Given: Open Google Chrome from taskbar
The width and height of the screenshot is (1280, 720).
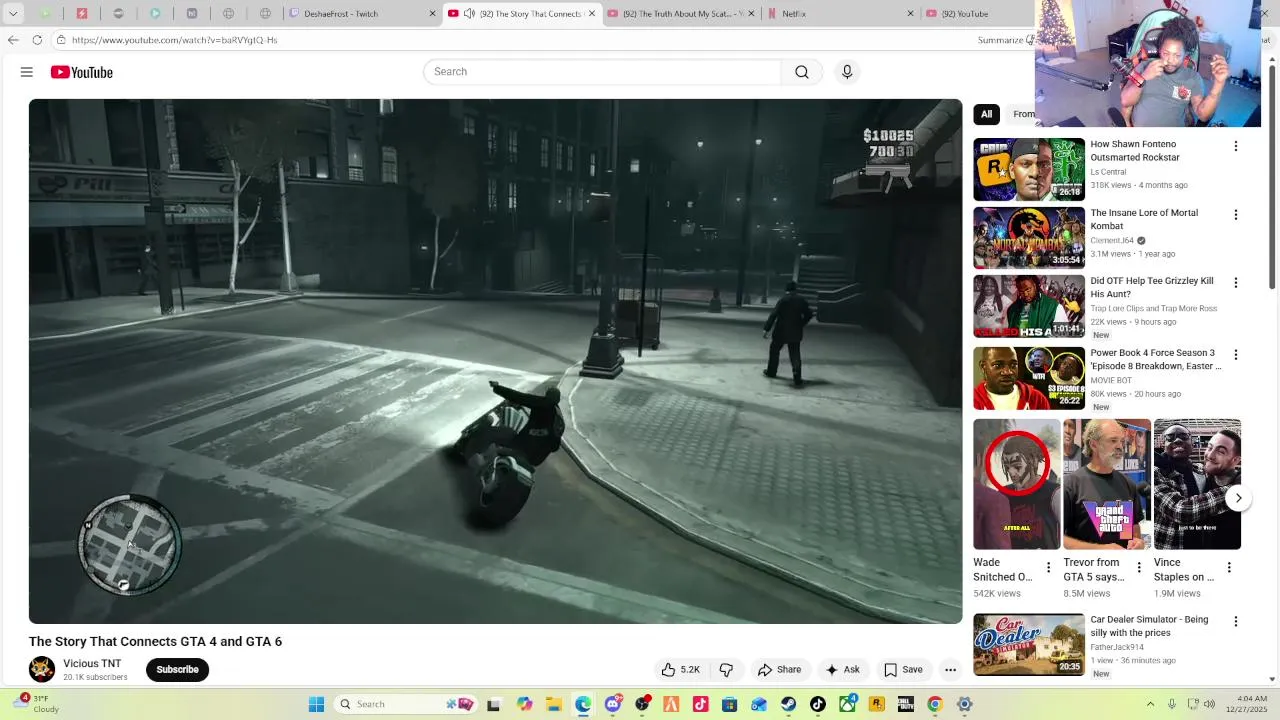Looking at the screenshot, I should [935, 704].
